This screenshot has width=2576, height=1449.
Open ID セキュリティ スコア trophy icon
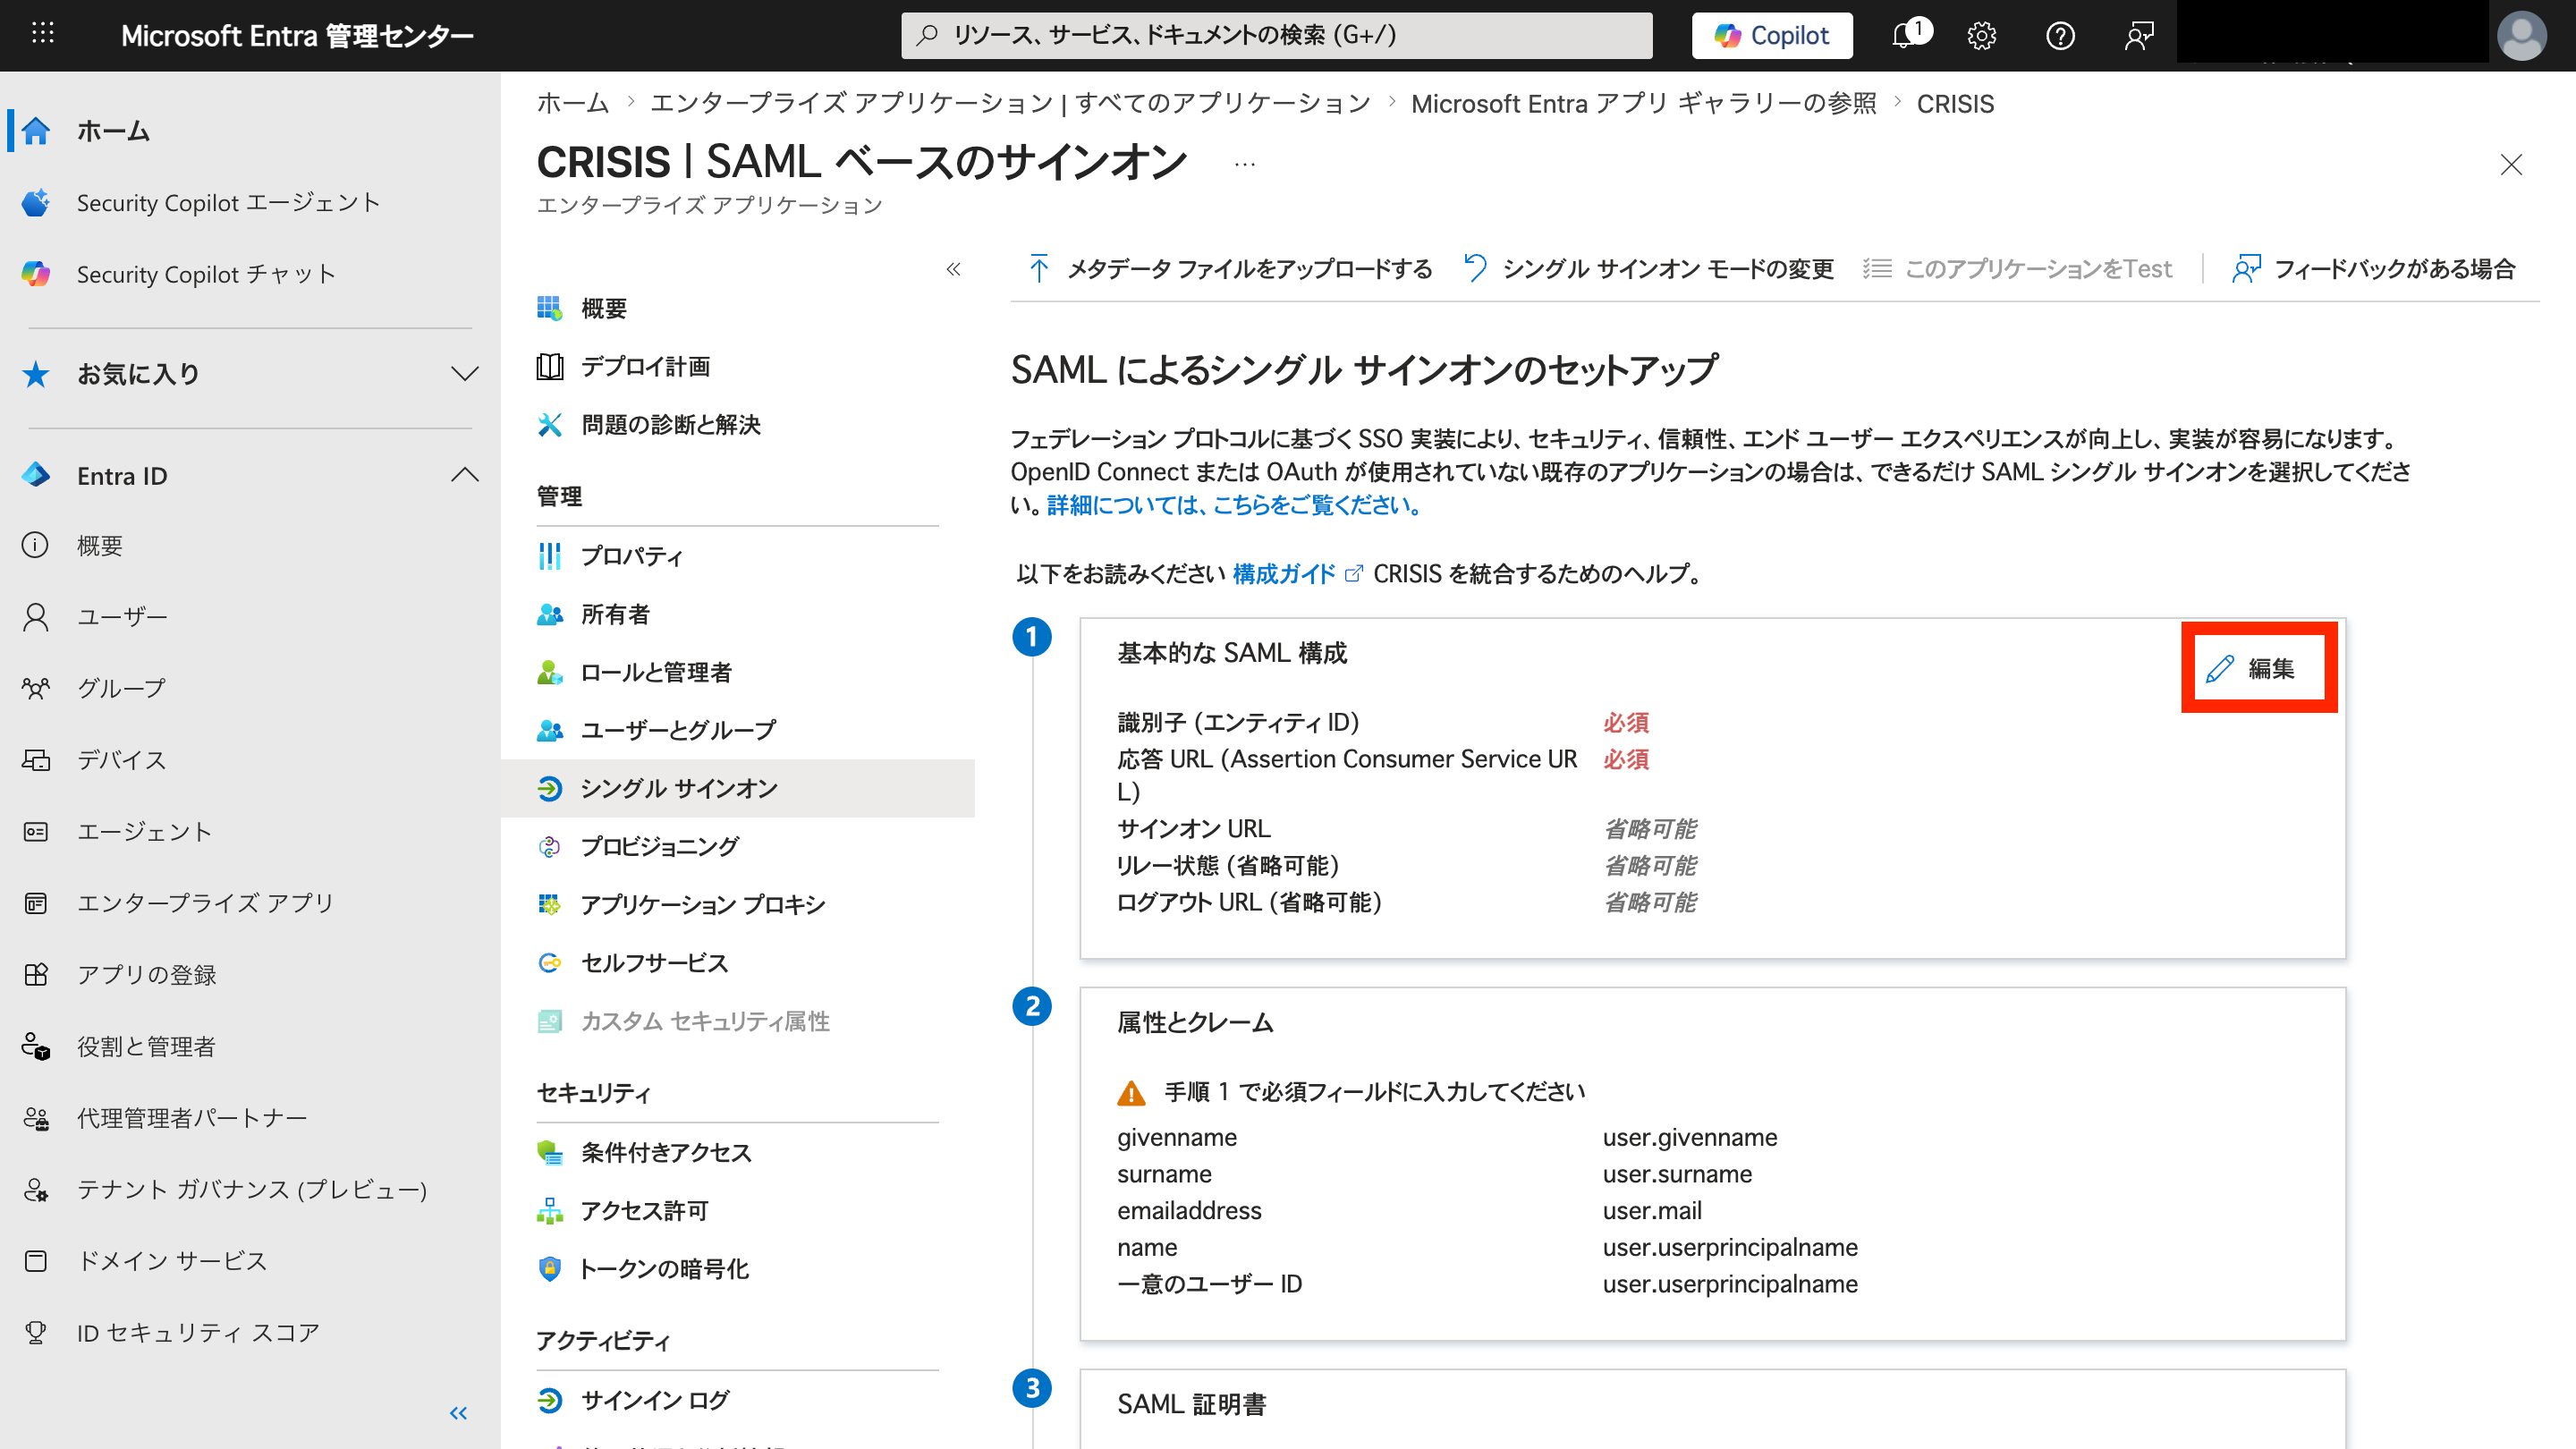tap(35, 1333)
